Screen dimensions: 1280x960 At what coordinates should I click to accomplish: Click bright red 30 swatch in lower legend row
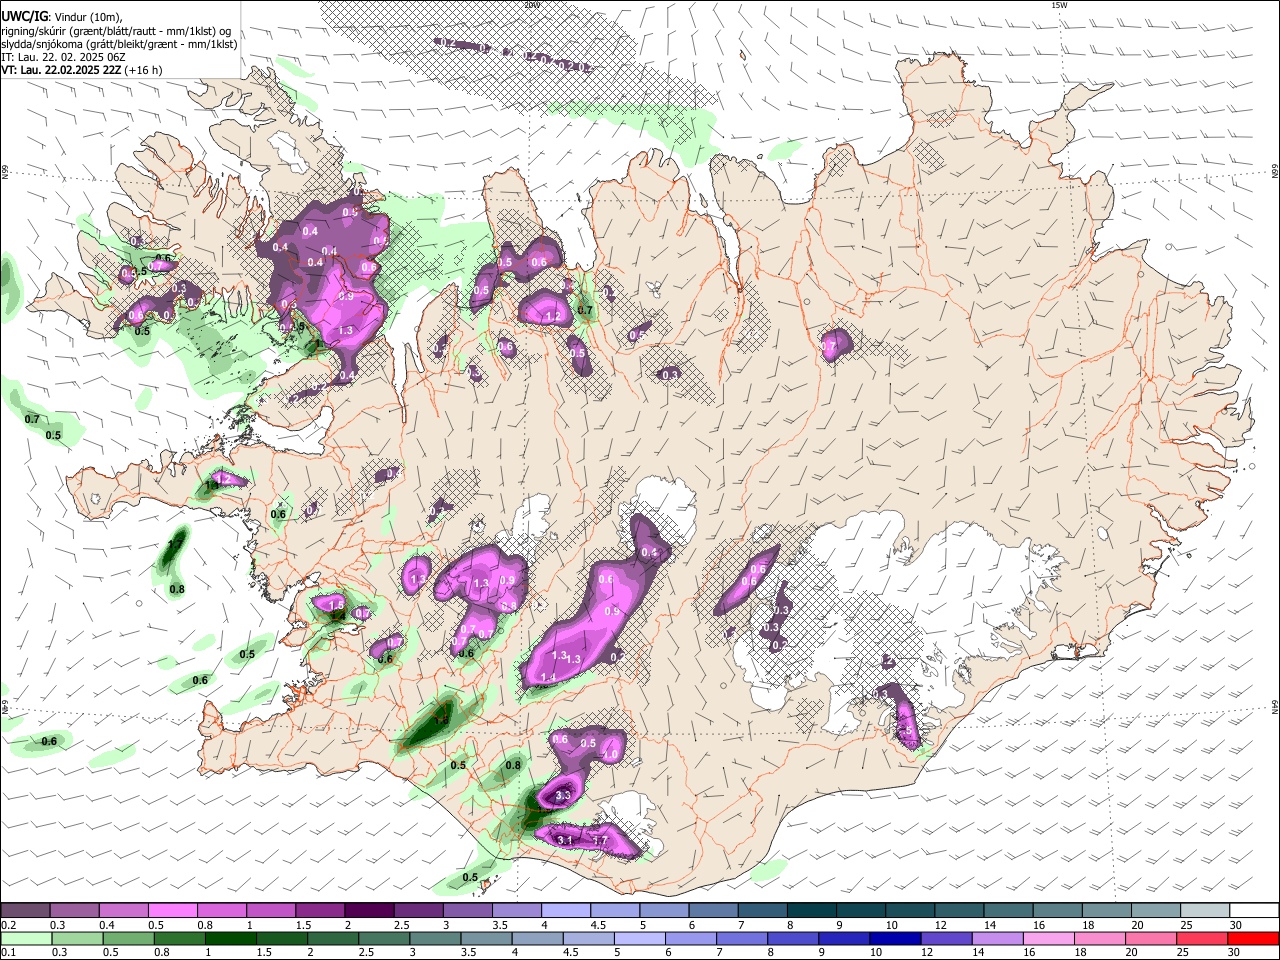[1252, 938]
